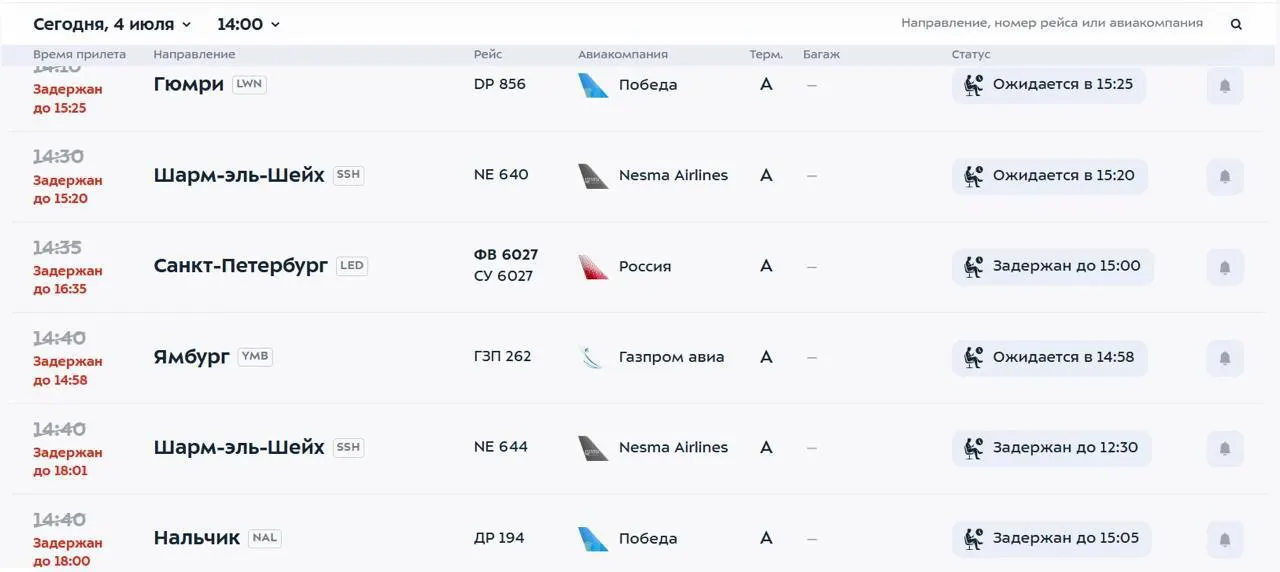Click the Газпром авиа logo icon
The image size is (1280, 572).
pyautogui.click(x=593, y=357)
